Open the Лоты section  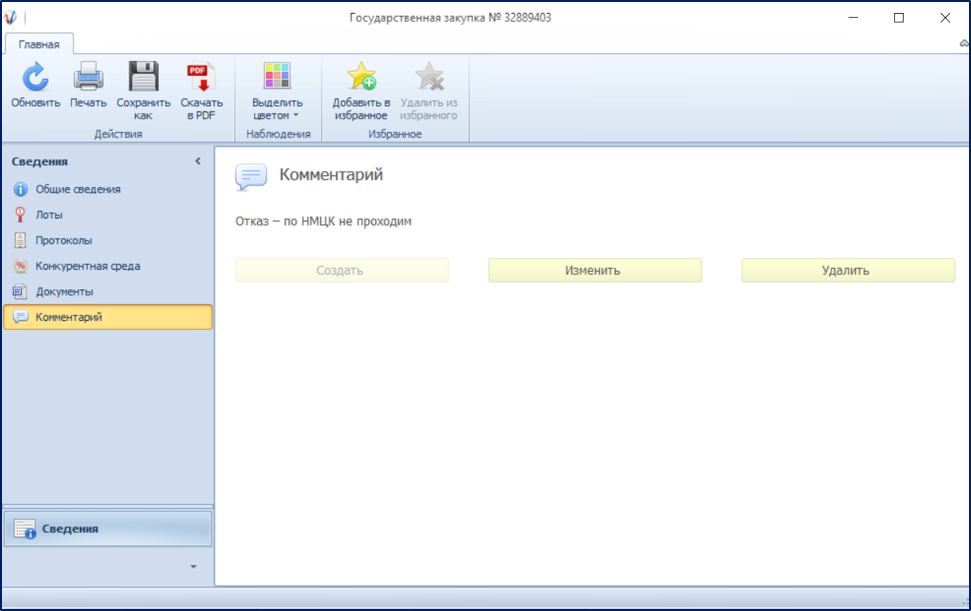108,215
